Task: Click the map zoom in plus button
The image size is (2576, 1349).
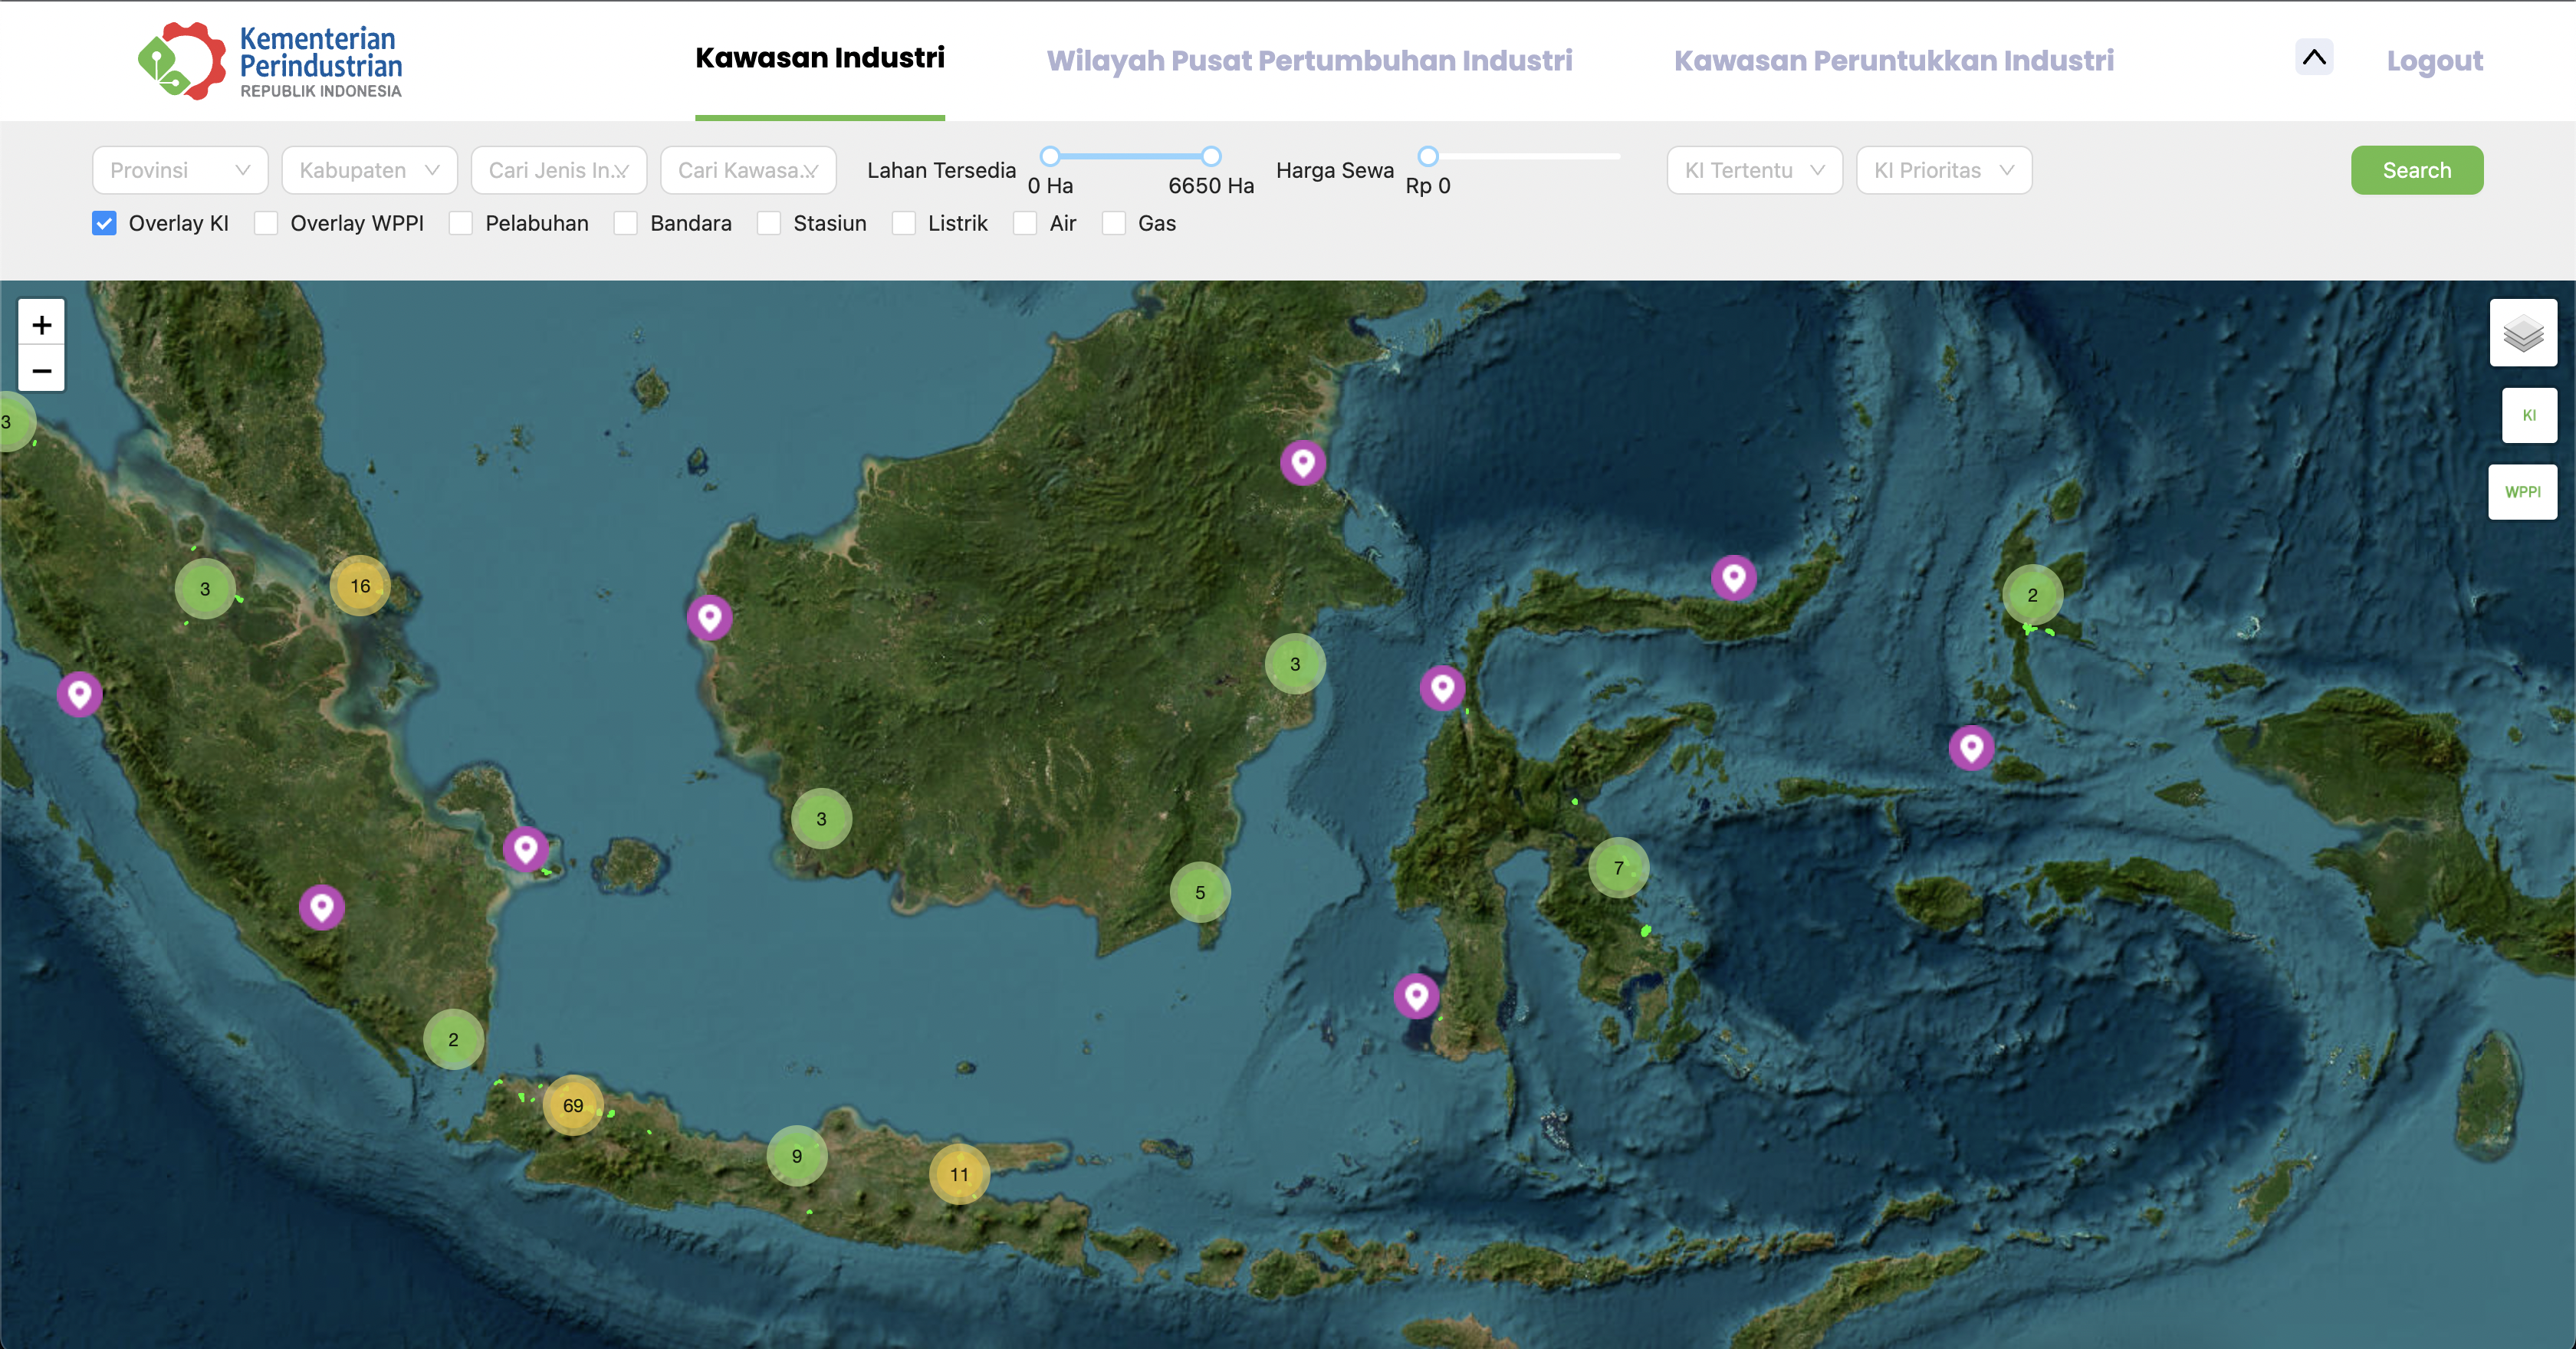Action: [x=41, y=324]
